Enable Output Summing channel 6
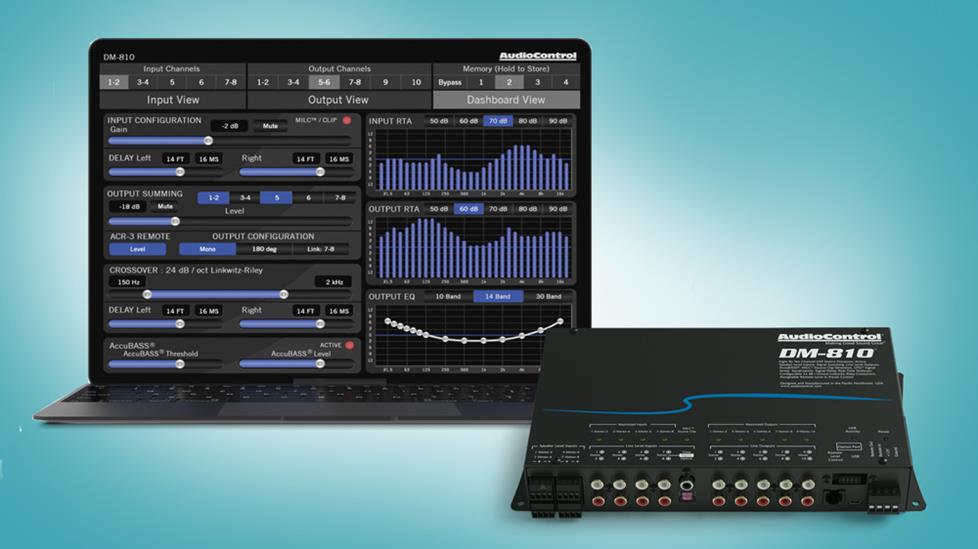Image resolution: width=978 pixels, height=549 pixels. coord(308,198)
